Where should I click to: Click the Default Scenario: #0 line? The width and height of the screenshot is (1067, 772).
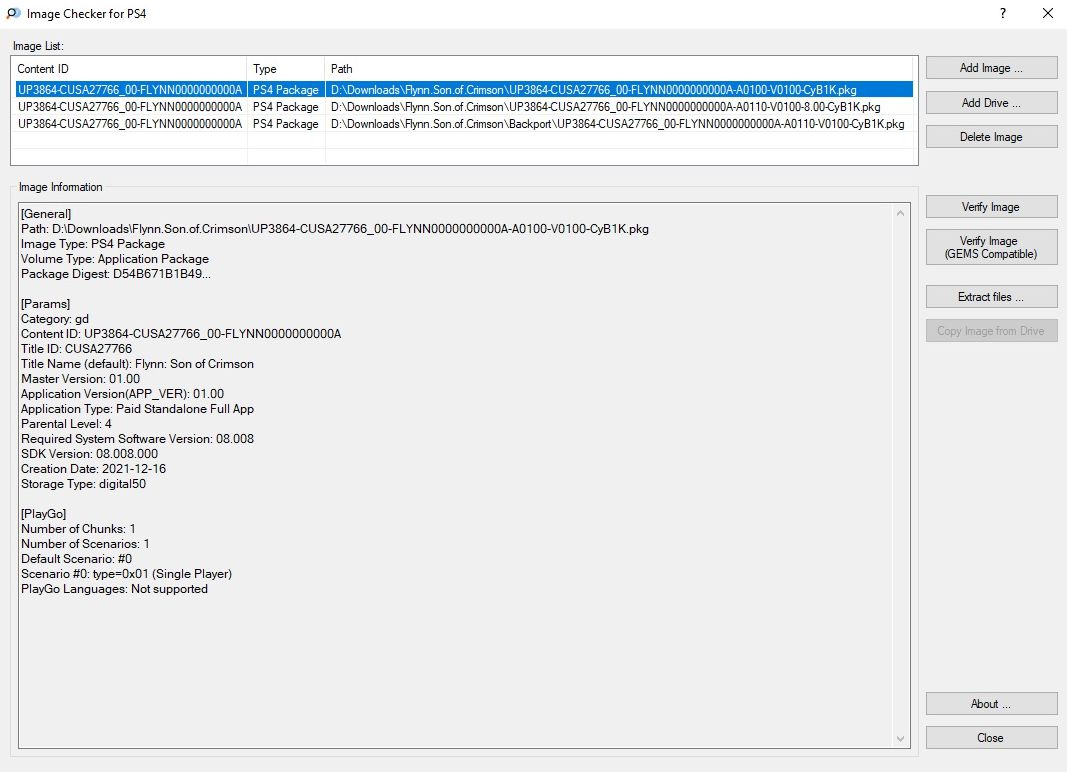[x=76, y=559]
